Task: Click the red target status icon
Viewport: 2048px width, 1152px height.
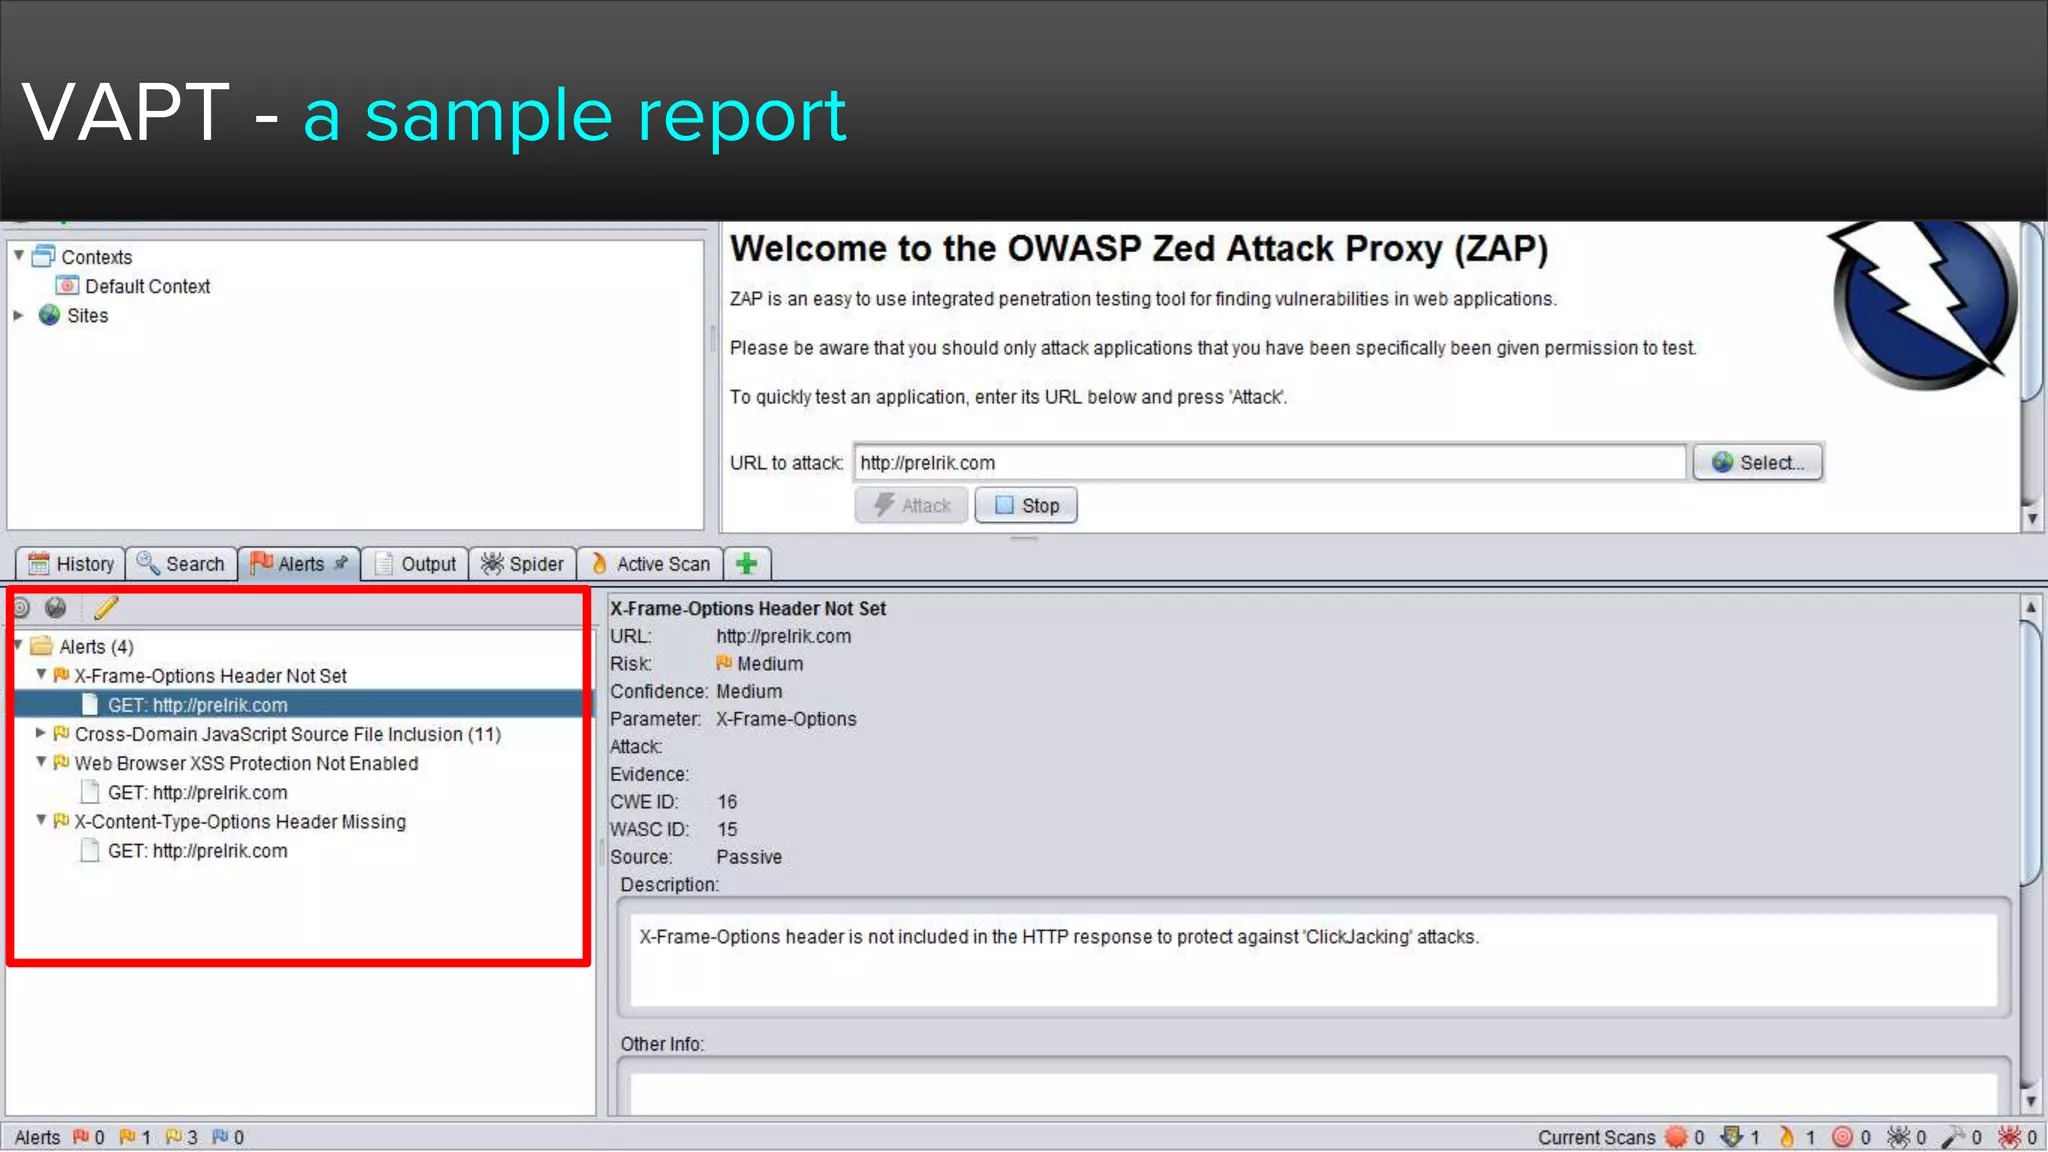Action: click(1842, 1137)
